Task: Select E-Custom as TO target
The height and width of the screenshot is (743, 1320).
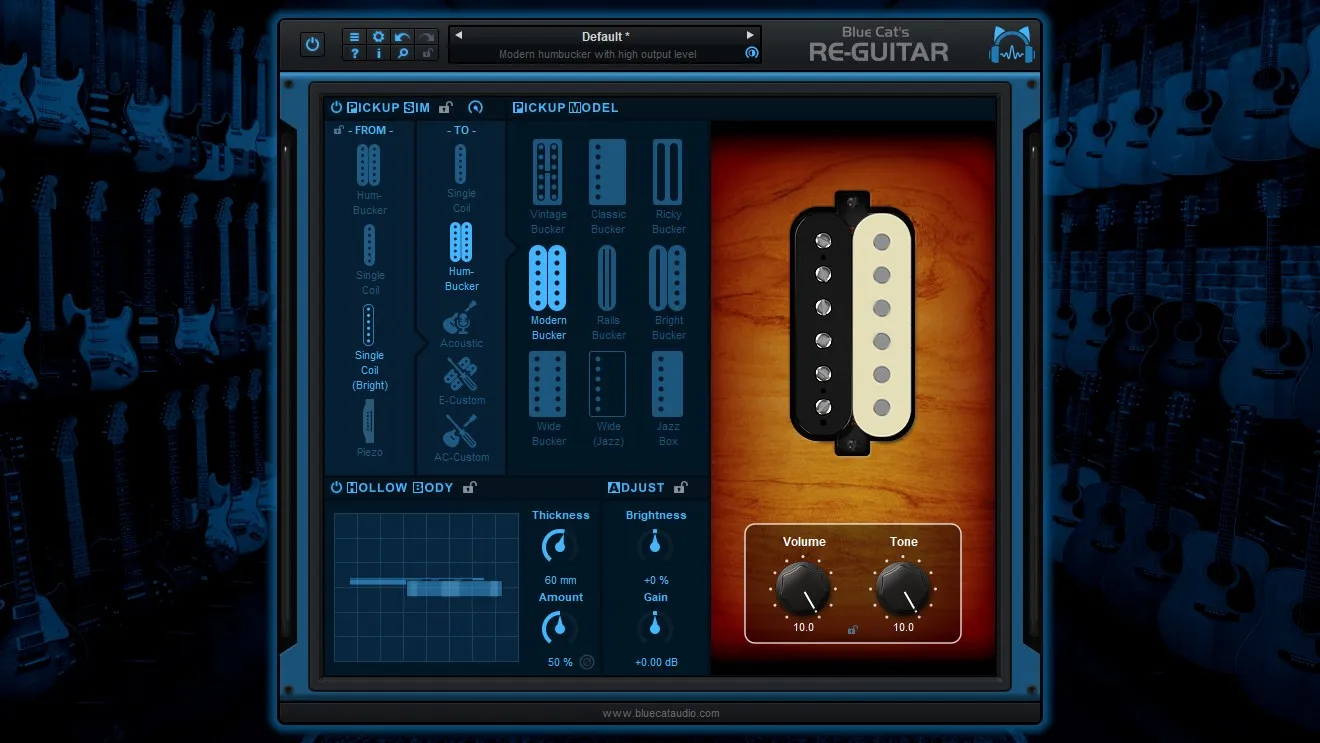Action: click(461, 381)
